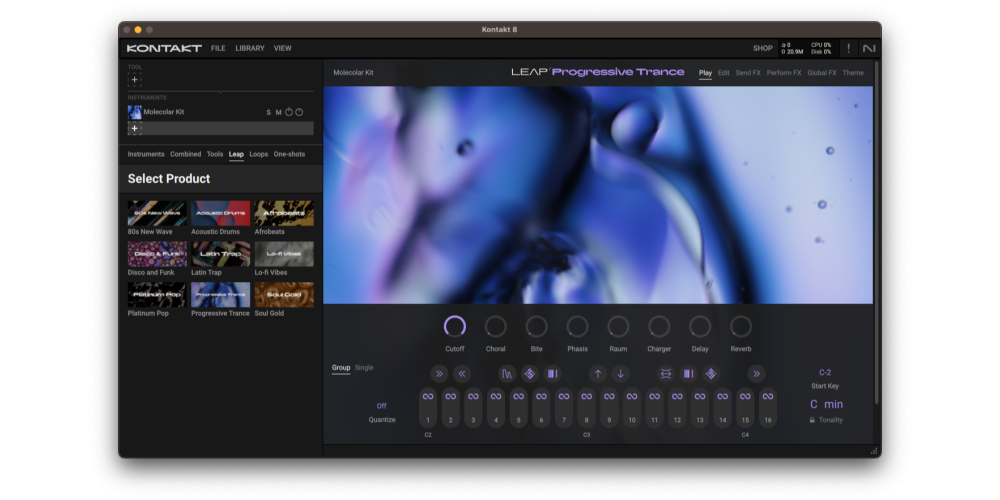The width and height of the screenshot is (1000, 500).
Task: Click the diamond pattern icon above pad 5
Action: (529, 374)
